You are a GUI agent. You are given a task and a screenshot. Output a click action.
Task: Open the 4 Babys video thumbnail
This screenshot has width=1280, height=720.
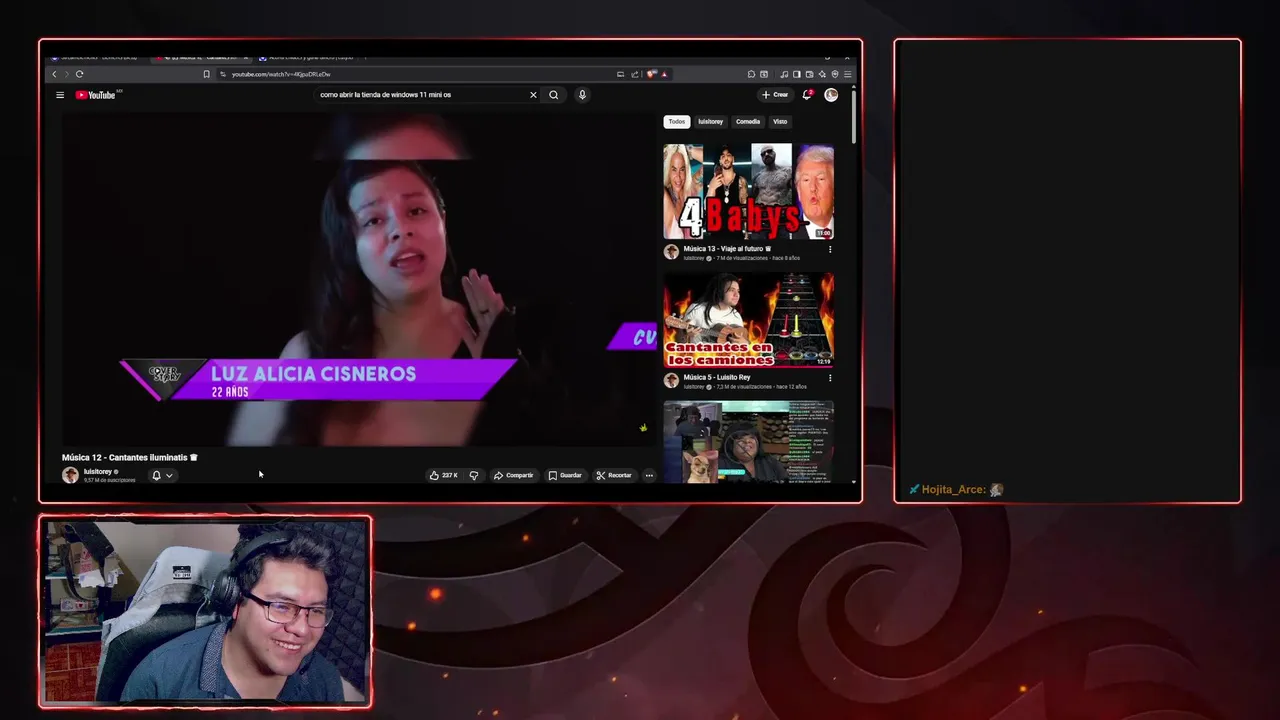click(748, 191)
